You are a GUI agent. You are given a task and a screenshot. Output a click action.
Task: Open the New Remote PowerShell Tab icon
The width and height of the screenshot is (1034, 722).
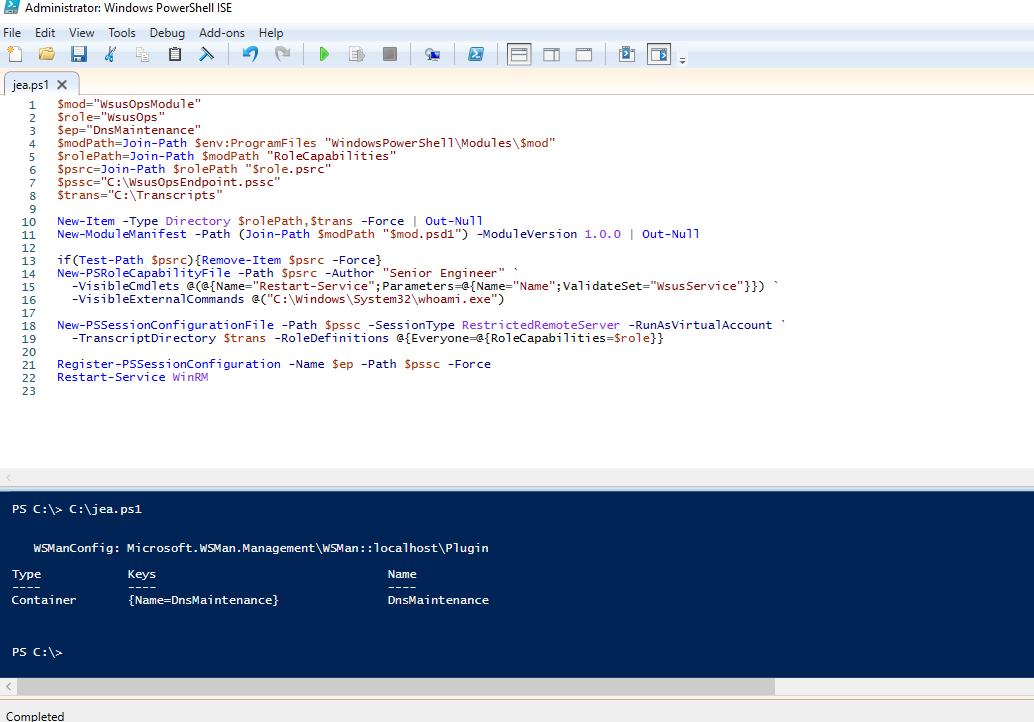433,54
